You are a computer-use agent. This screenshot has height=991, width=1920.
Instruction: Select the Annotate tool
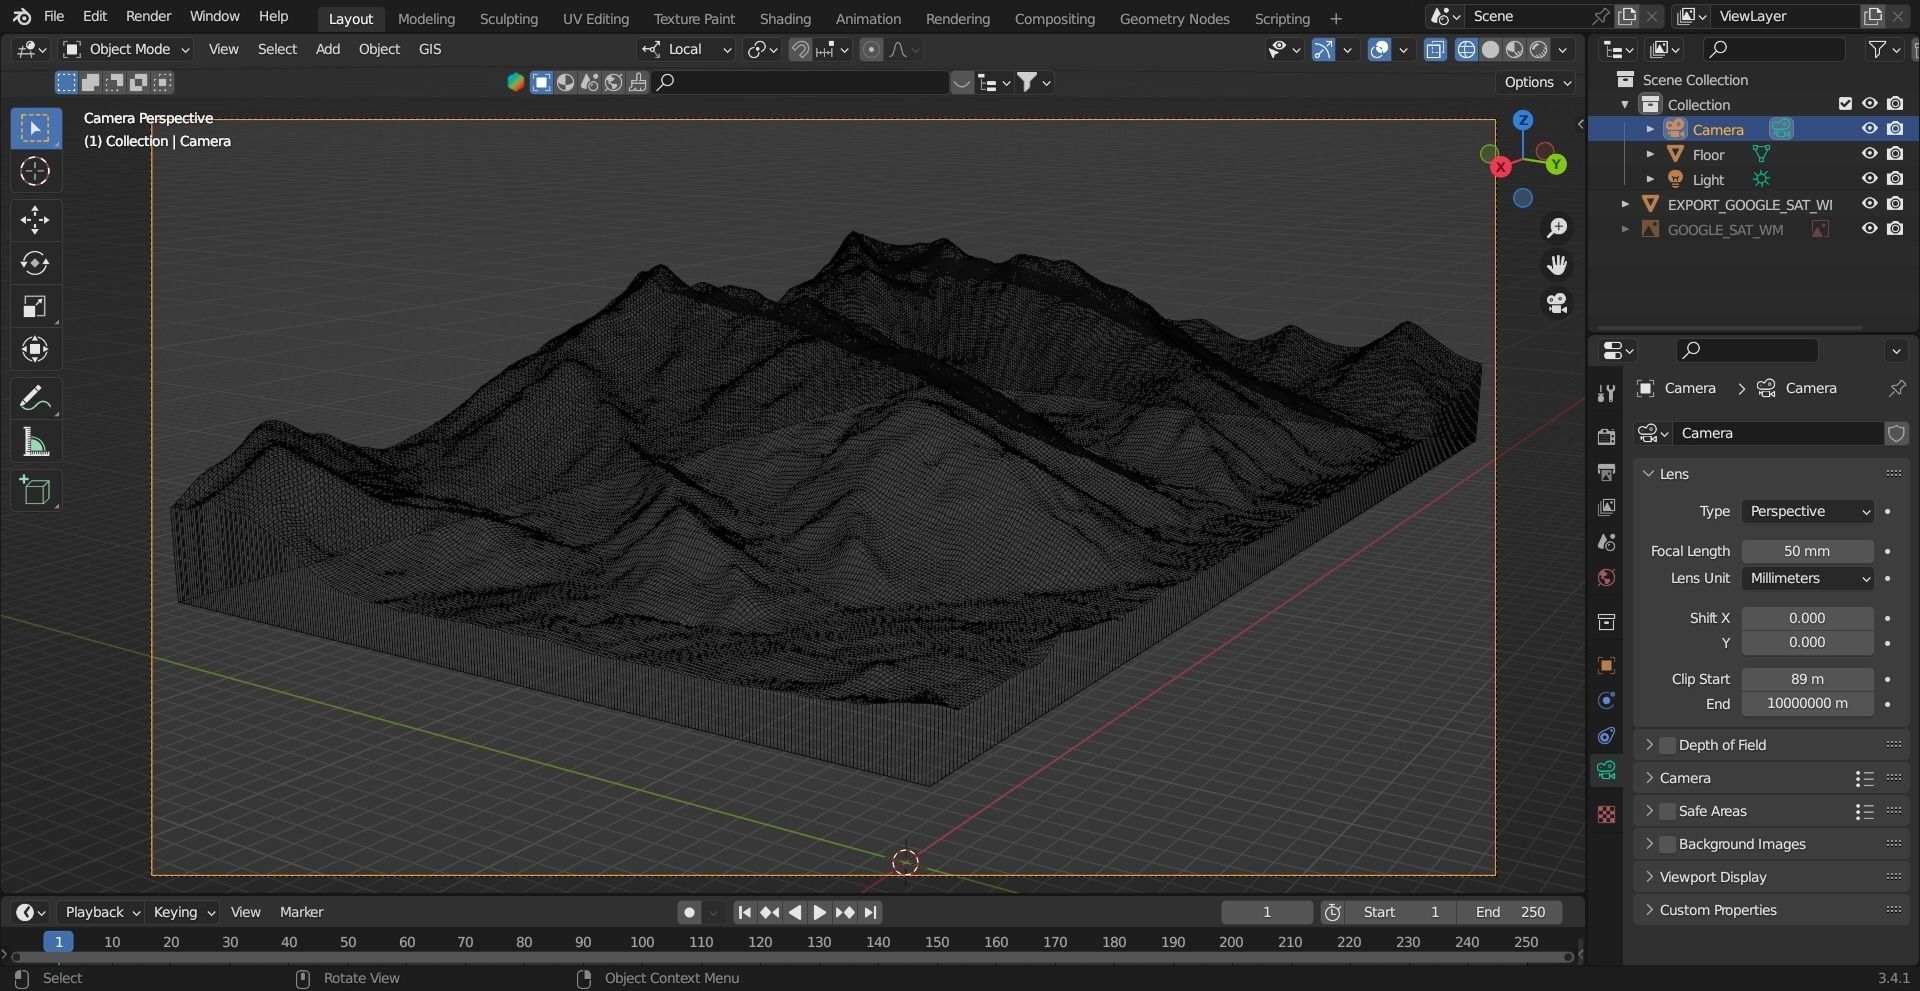(x=35, y=399)
